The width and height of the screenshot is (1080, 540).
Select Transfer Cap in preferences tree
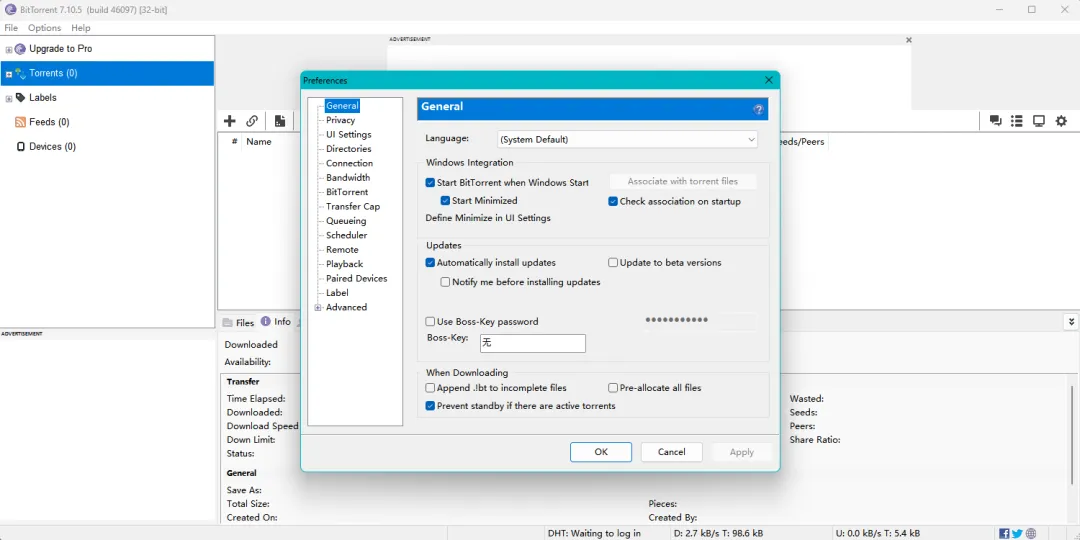(353, 207)
